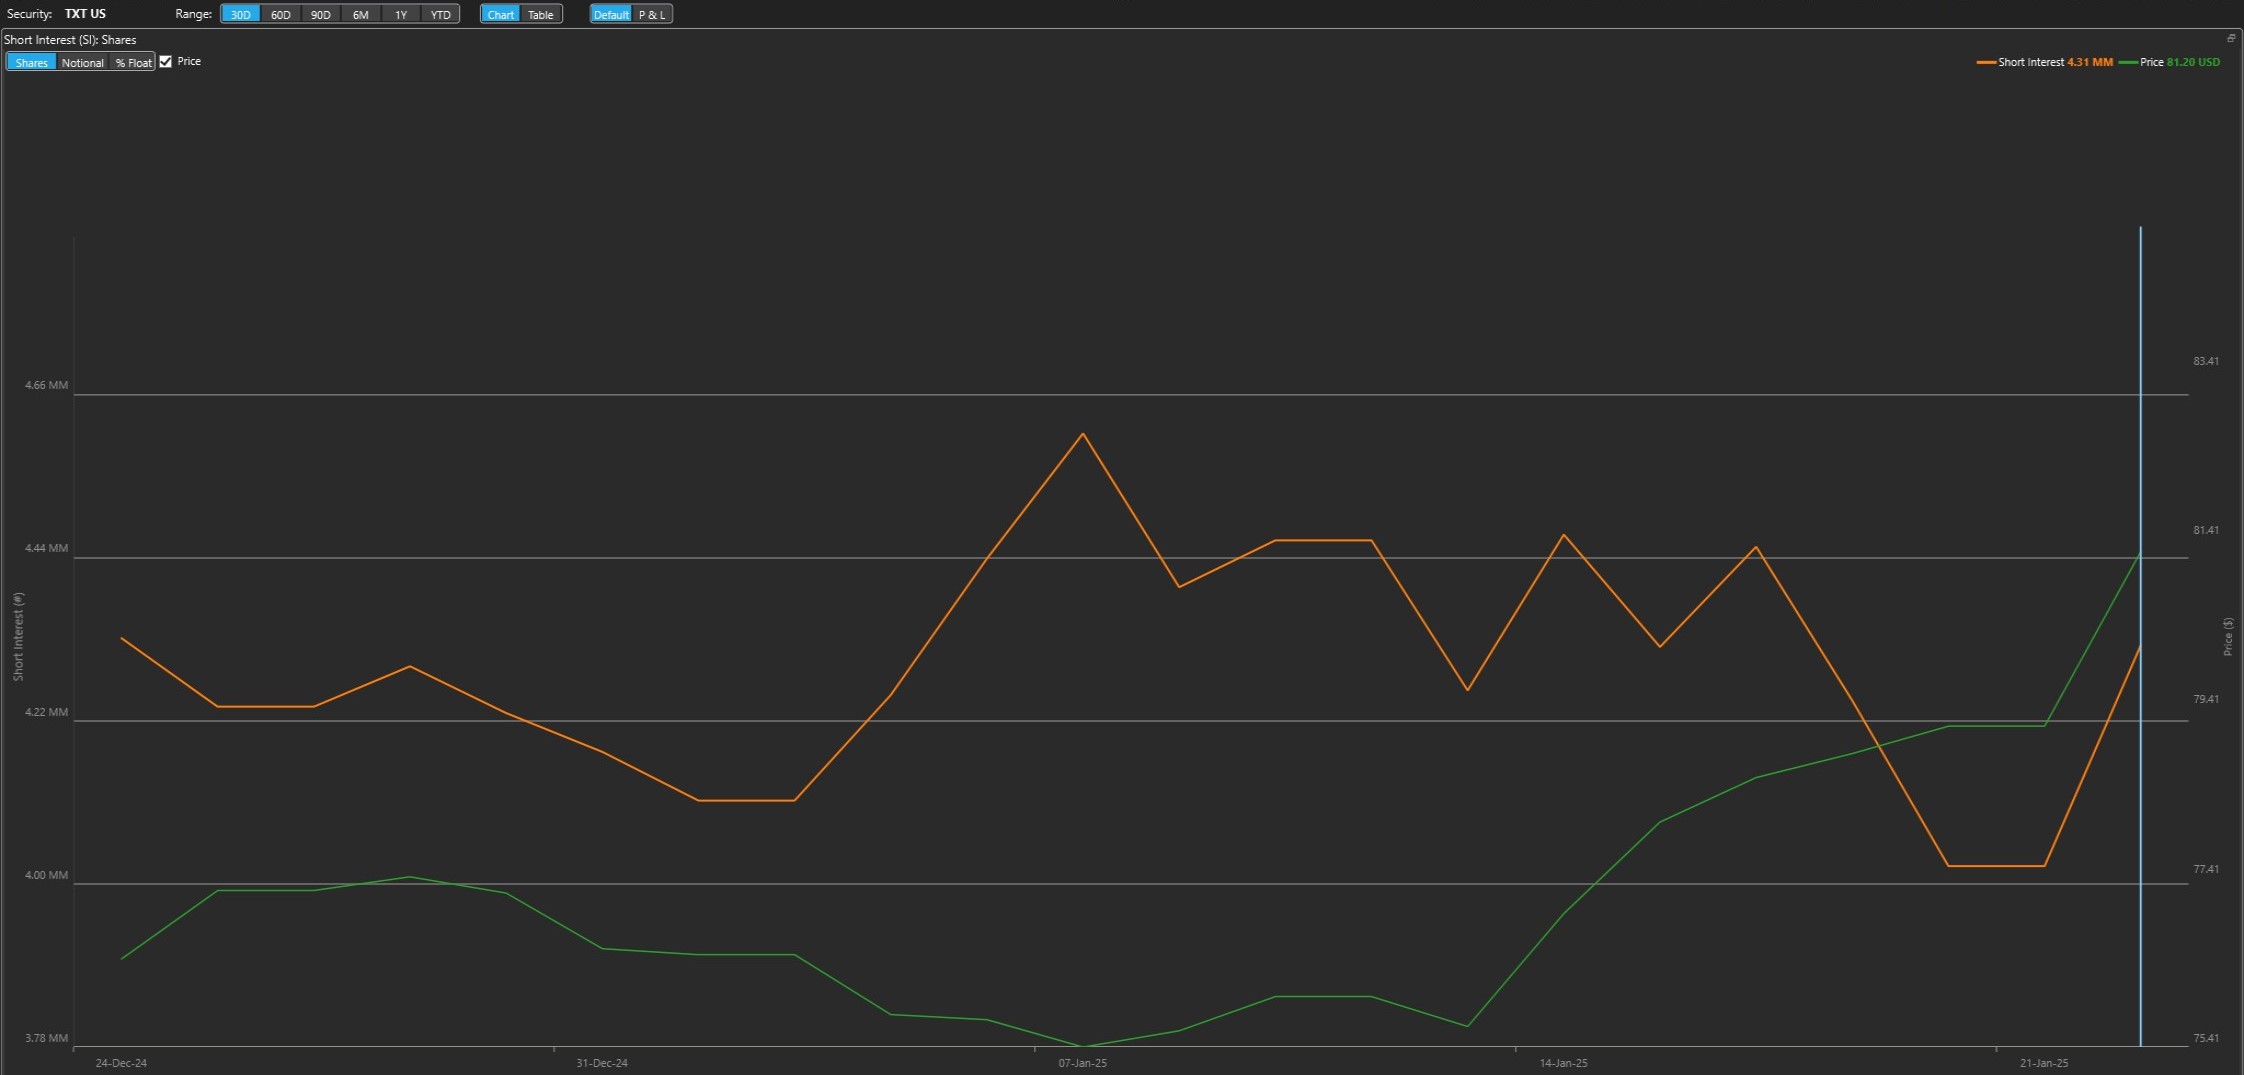Set the range to 90D
Viewport: 2244px width, 1075px height.
point(321,14)
